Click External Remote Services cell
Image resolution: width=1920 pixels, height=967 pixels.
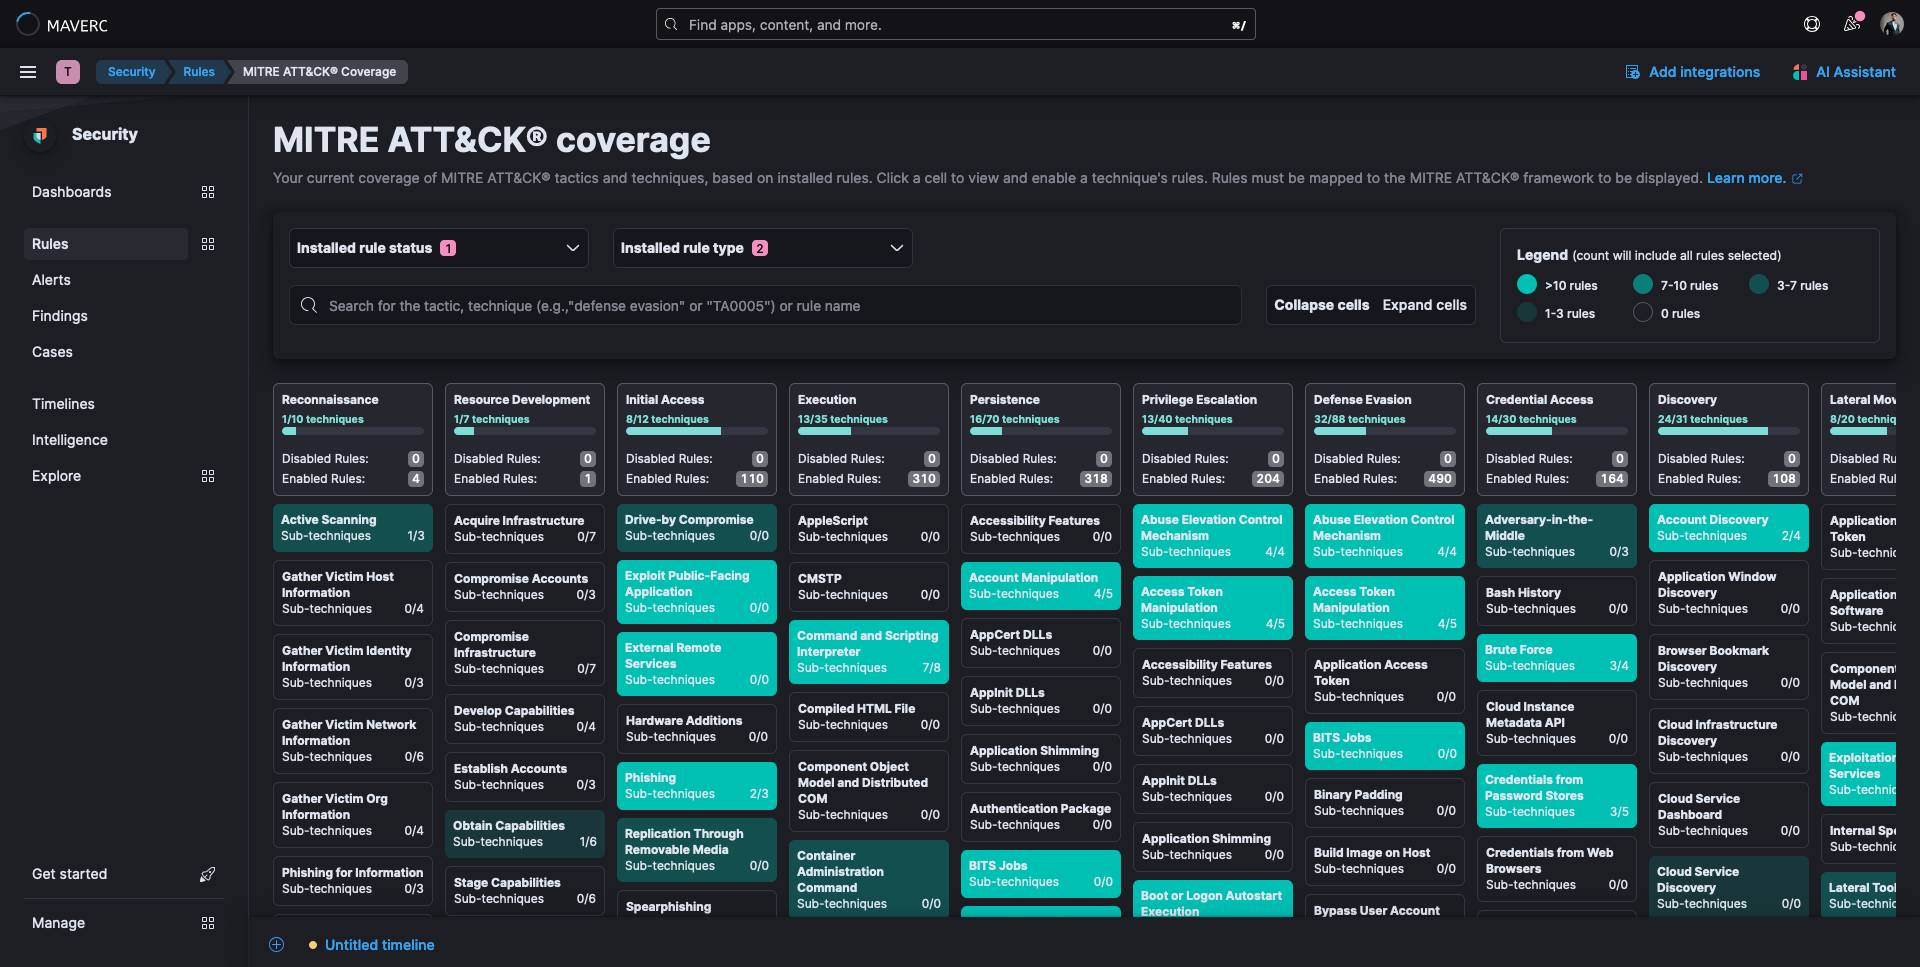tap(697, 664)
